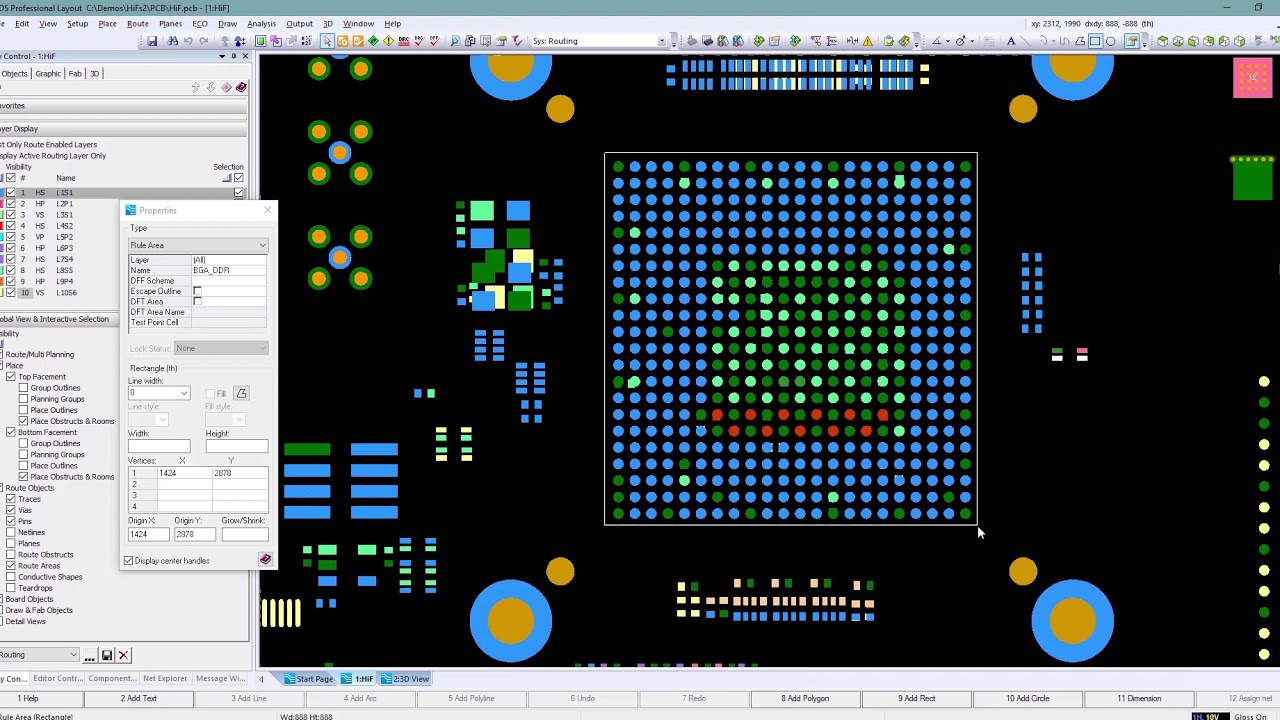
Task: Enable the Netlines checkbox
Action: [x=11, y=532]
